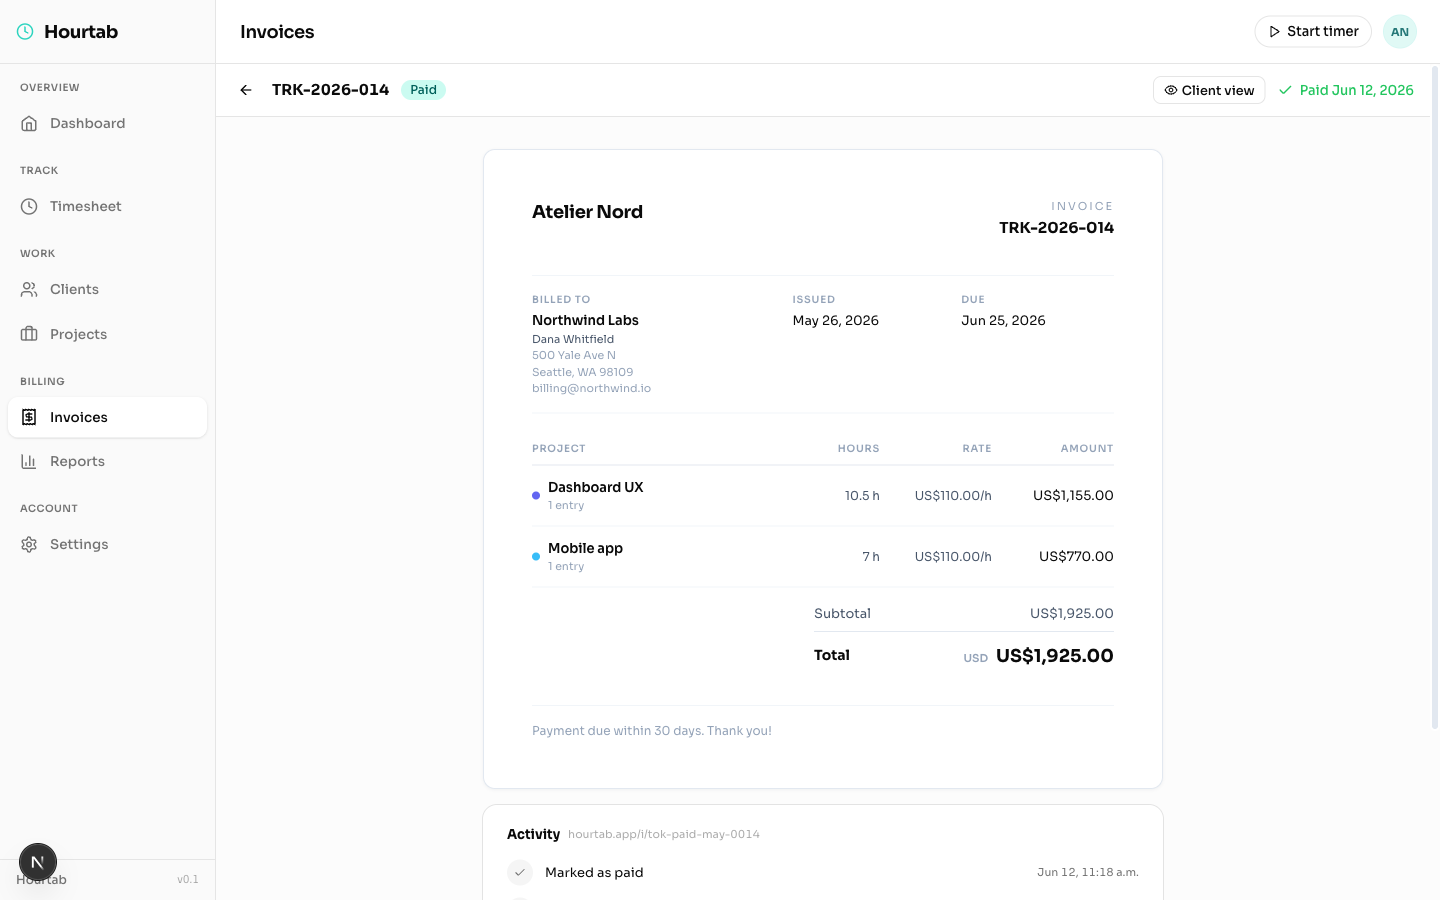Click the Marked as paid activity entry
This screenshot has width=1440, height=900.
point(594,872)
